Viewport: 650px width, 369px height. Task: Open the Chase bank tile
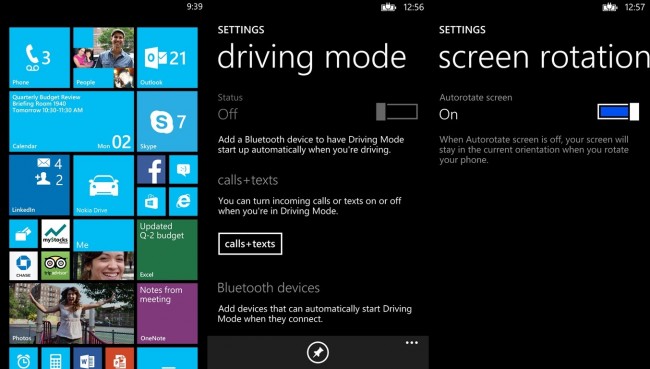pyautogui.click(x=23, y=266)
